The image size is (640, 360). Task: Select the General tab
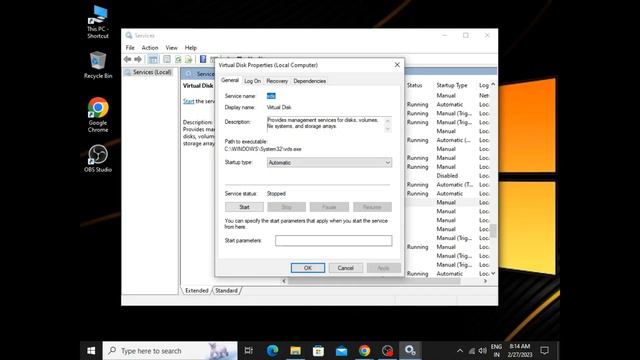coord(230,80)
